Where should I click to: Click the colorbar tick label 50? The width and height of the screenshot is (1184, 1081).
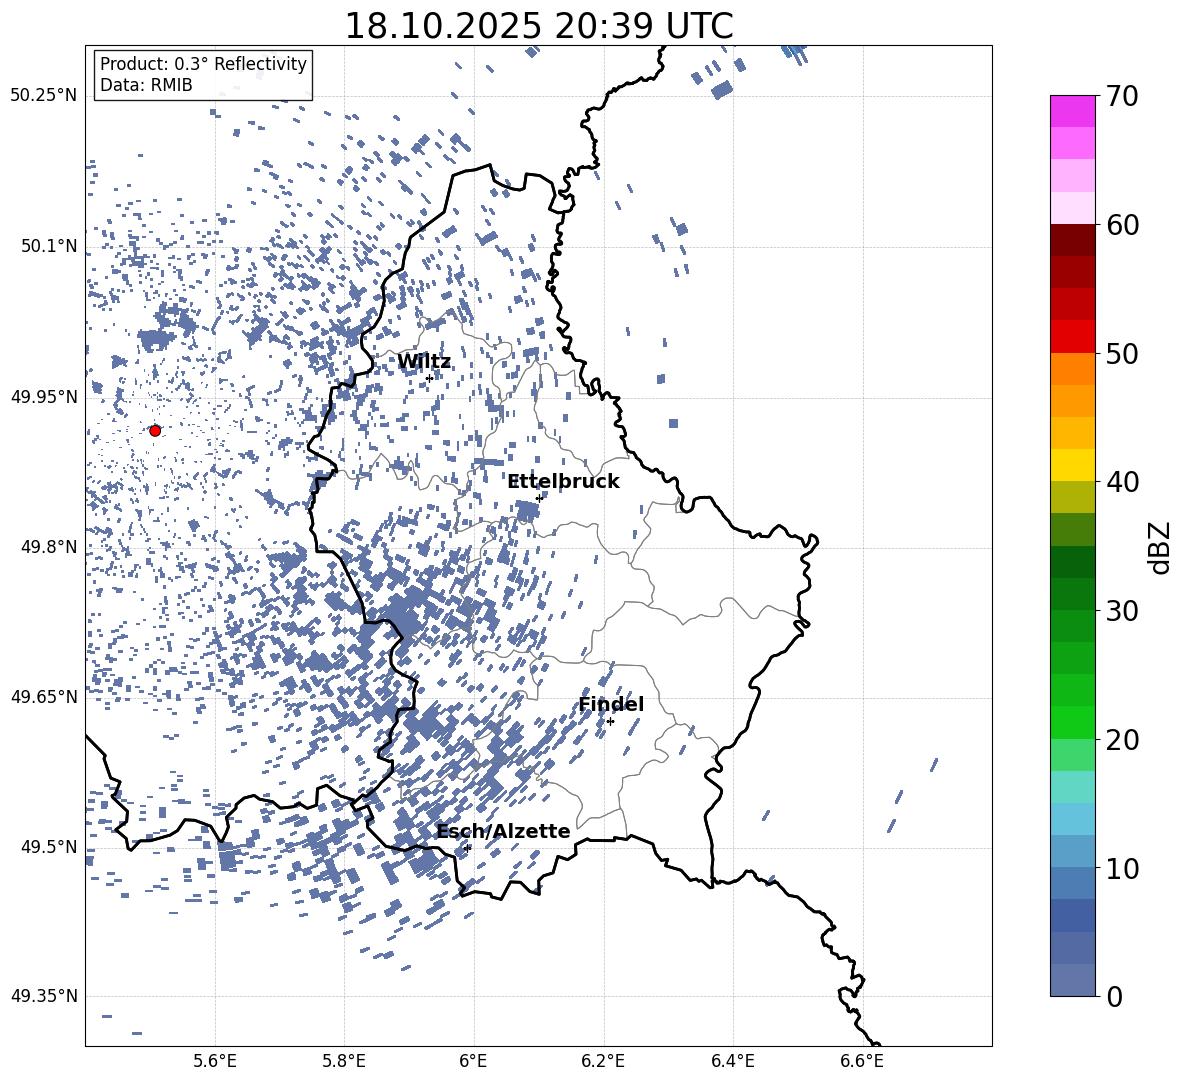tap(1122, 353)
